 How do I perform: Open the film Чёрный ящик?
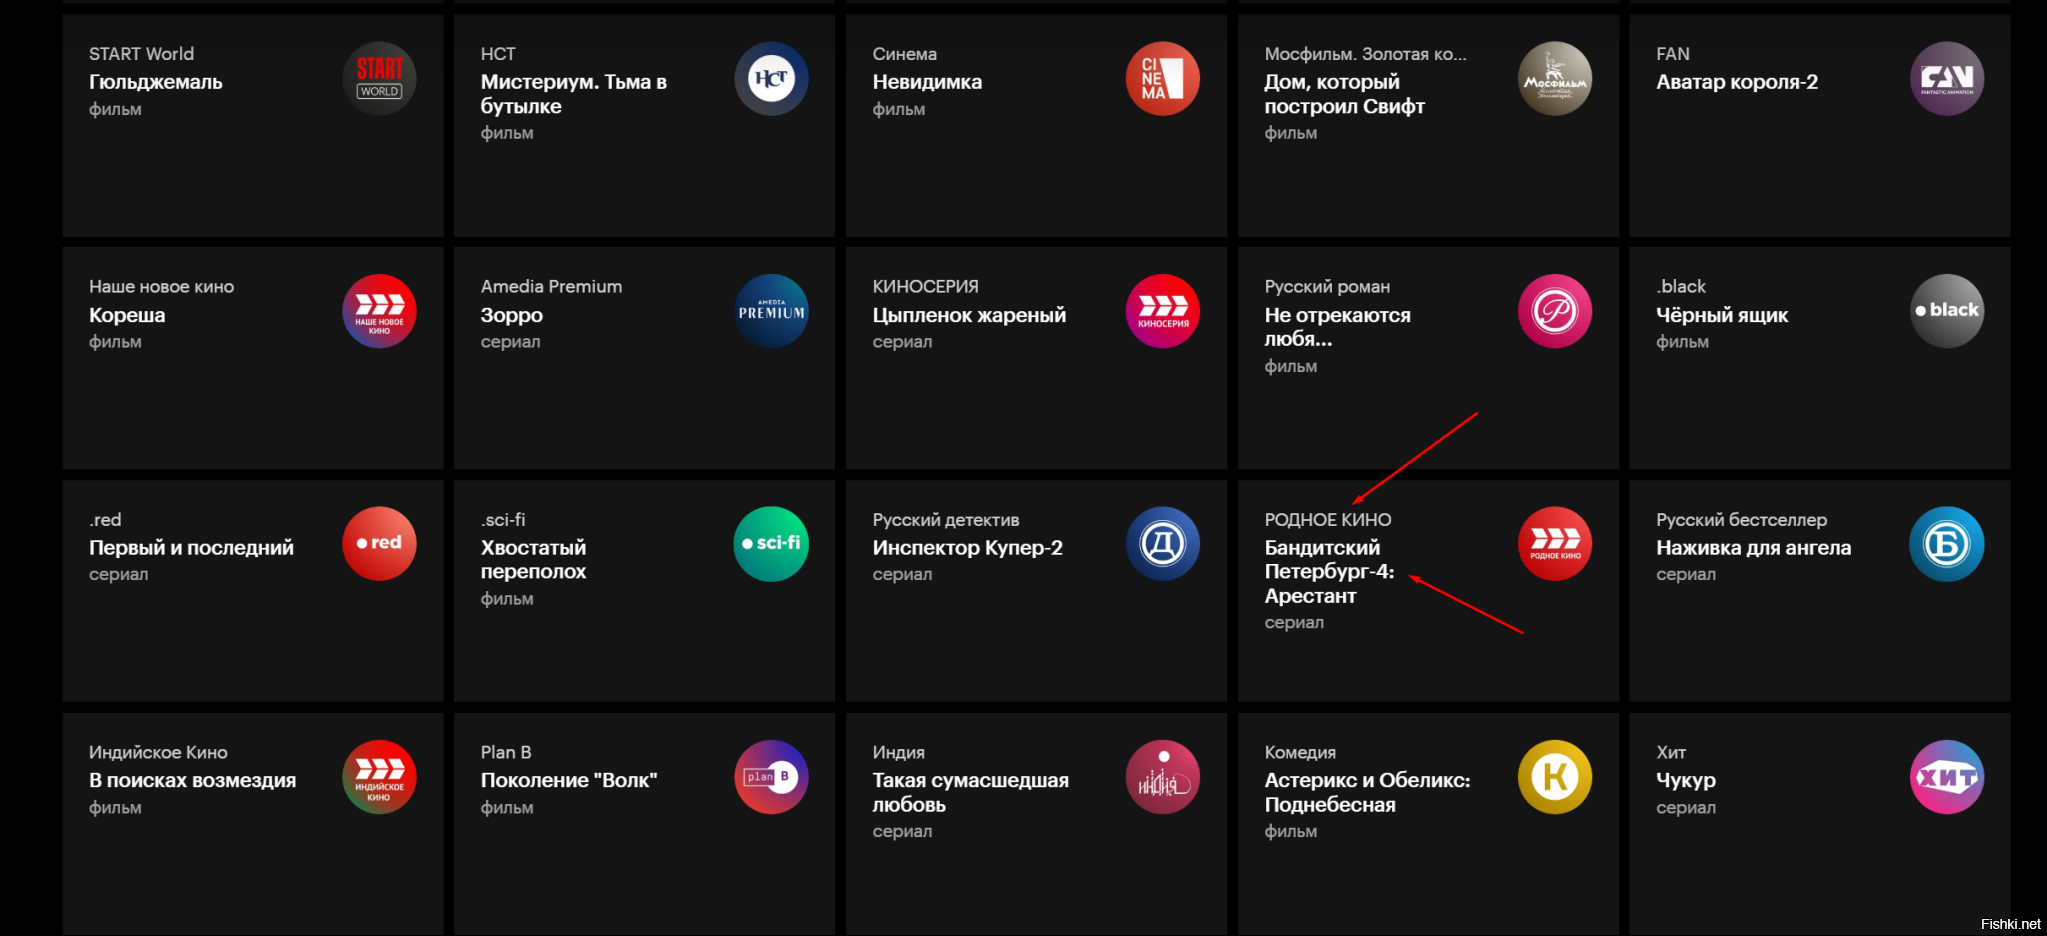(x=1722, y=315)
